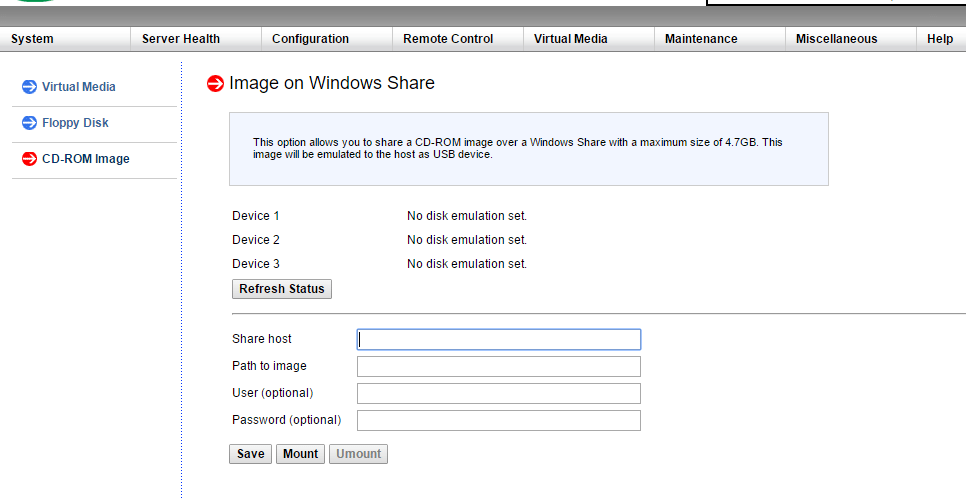
Task: Open the Virtual Media menu tab
Action: [570, 39]
